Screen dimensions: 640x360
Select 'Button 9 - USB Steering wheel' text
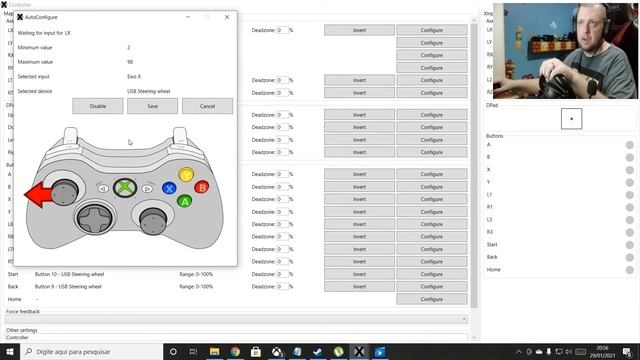[x=68, y=287]
